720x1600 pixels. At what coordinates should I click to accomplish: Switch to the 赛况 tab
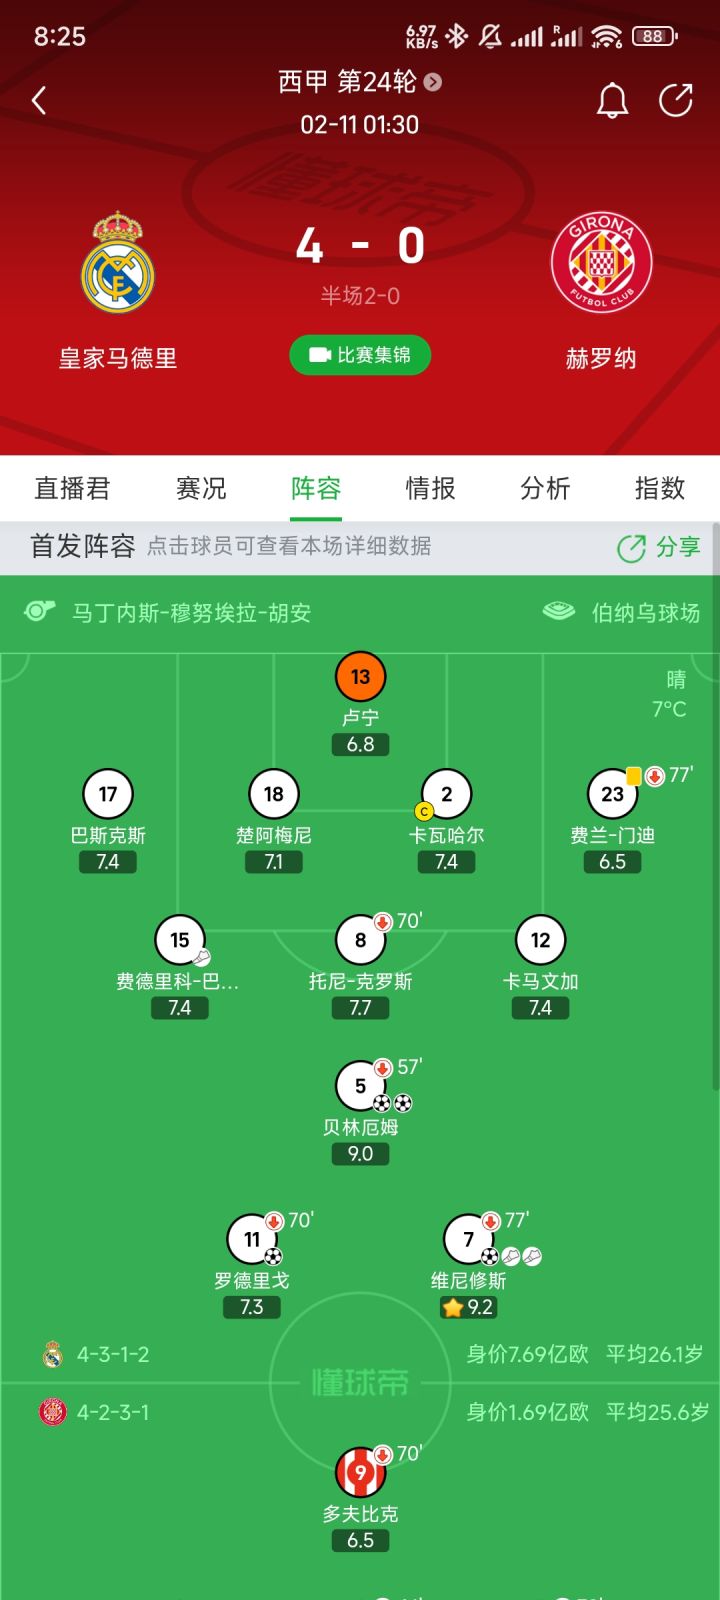pos(201,488)
